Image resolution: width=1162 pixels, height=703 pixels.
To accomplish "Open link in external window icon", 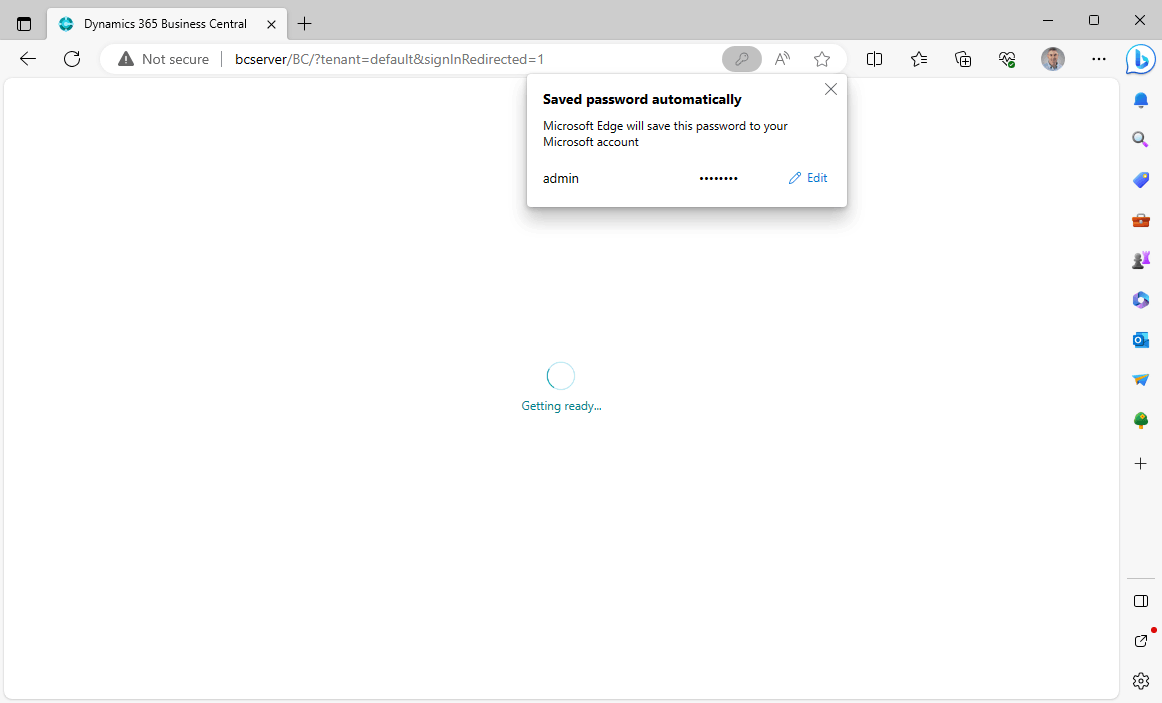I will click(x=1141, y=641).
